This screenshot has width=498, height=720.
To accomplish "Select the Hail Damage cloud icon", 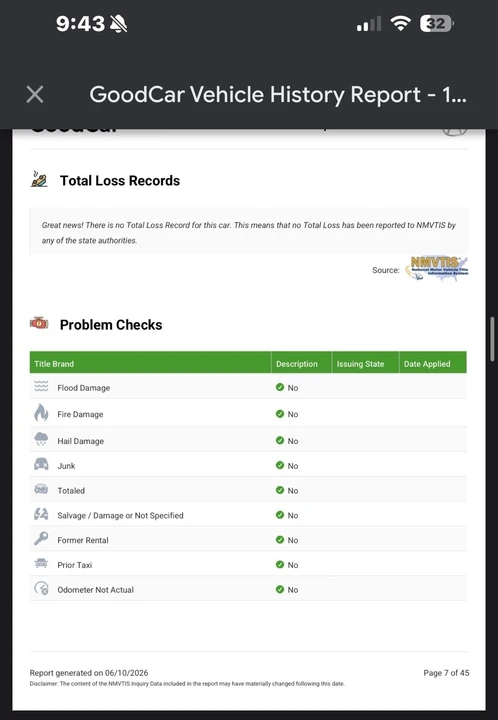I will pyautogui.click(x=41, y=439).
